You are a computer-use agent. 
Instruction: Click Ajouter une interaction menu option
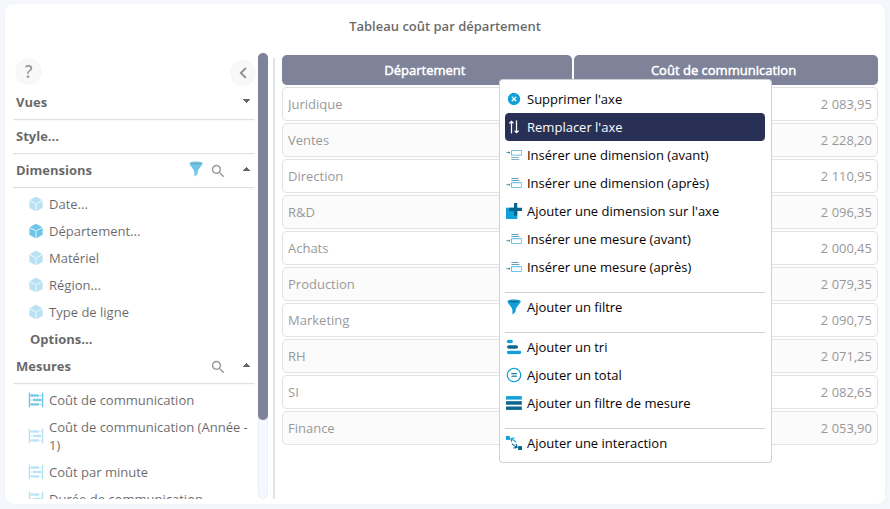coord(596,443)
